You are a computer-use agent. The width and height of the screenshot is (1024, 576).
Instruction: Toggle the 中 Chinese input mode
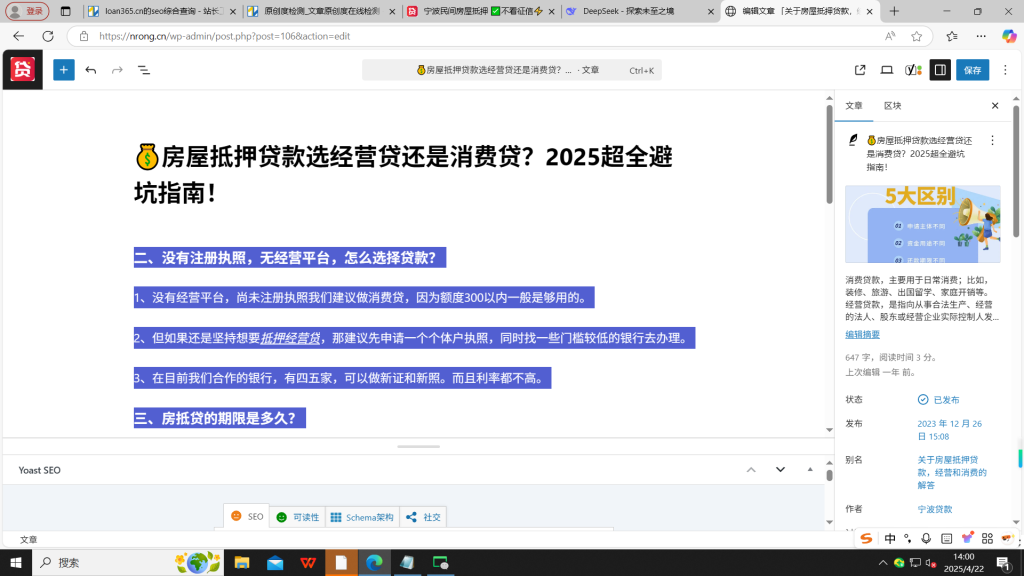click(x=889, y=538)
